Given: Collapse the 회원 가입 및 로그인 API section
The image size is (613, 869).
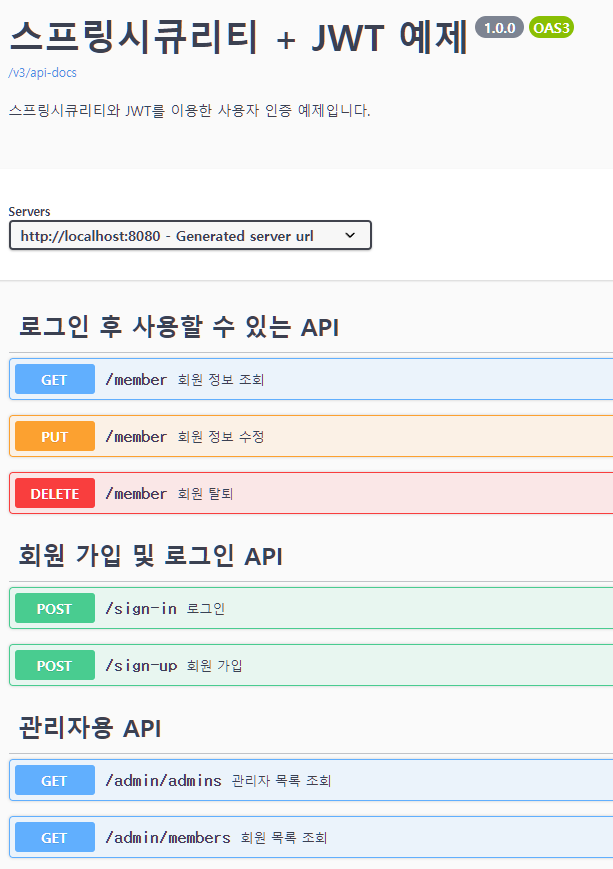Looking at the screenshot, I should (x=151, y=556).
